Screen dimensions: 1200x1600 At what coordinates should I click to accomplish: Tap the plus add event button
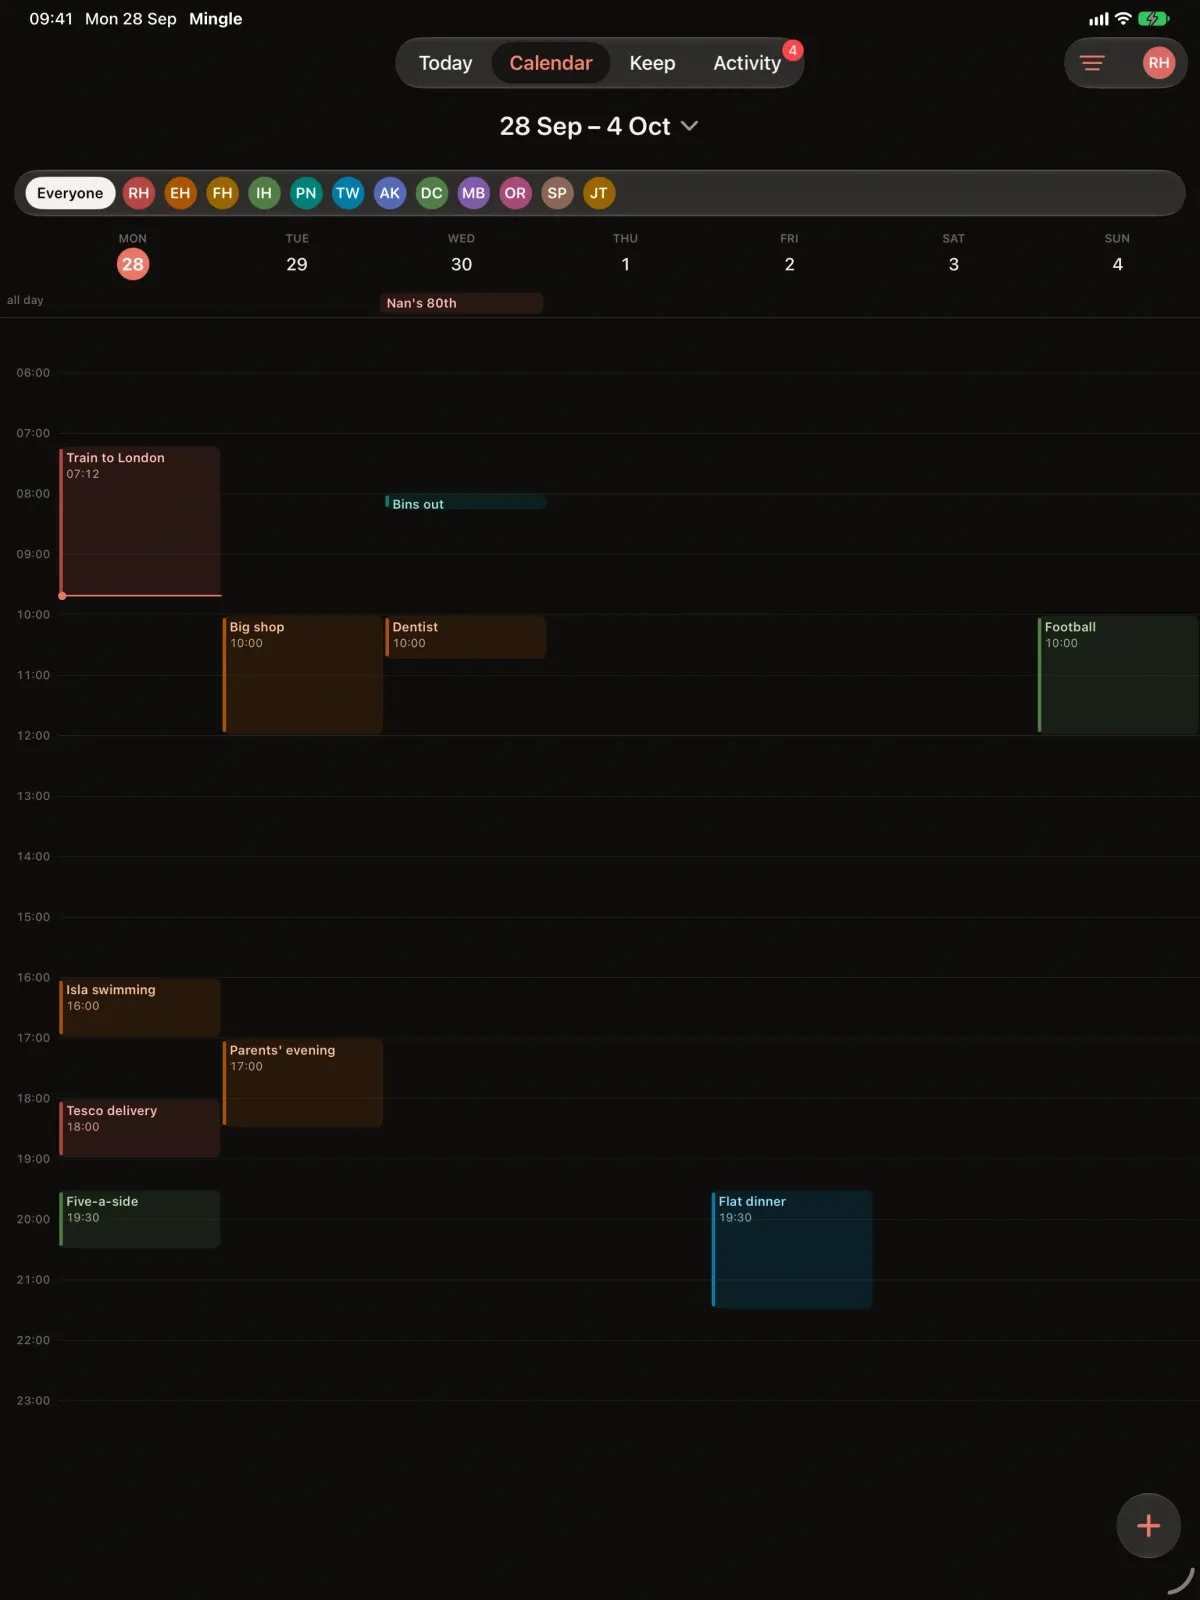tap(1148, 1525)
